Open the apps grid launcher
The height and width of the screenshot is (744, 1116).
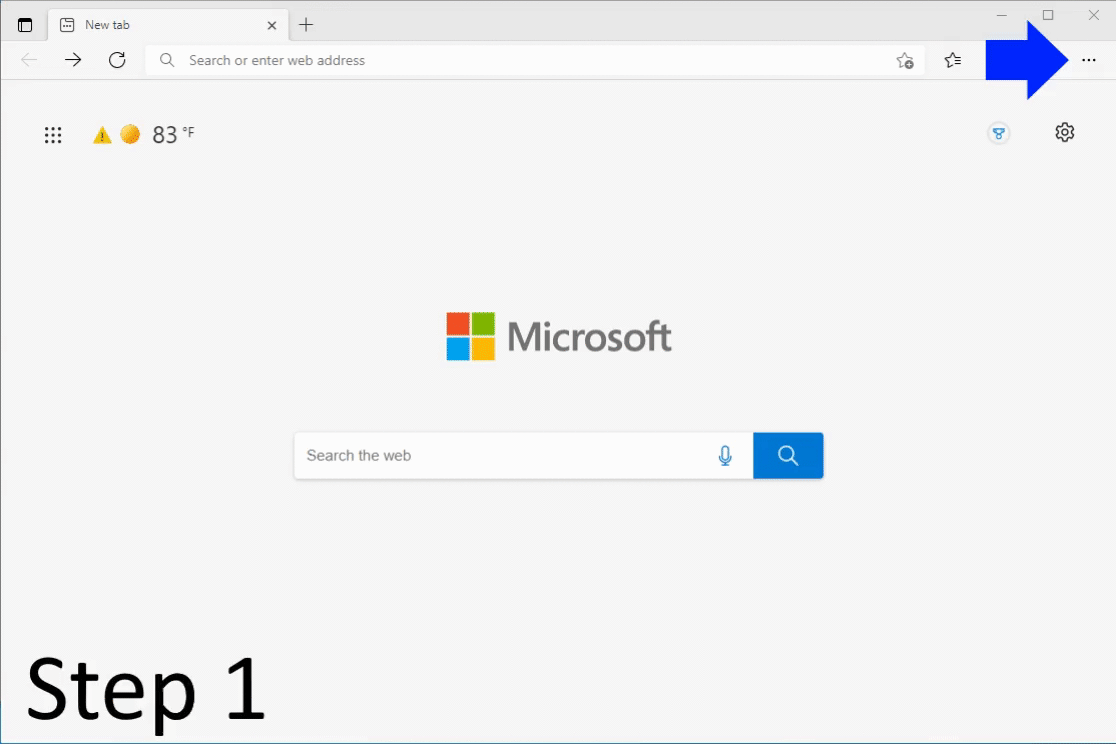pos(53,135)
